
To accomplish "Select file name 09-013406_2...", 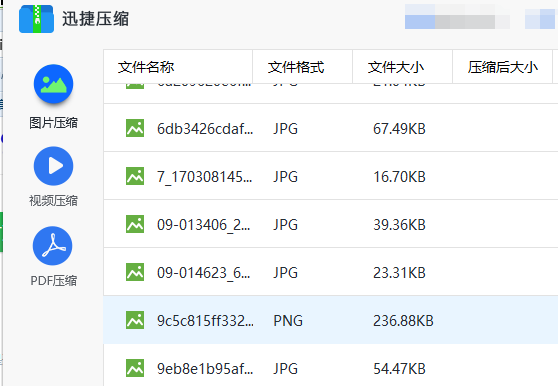I will 204,225.
